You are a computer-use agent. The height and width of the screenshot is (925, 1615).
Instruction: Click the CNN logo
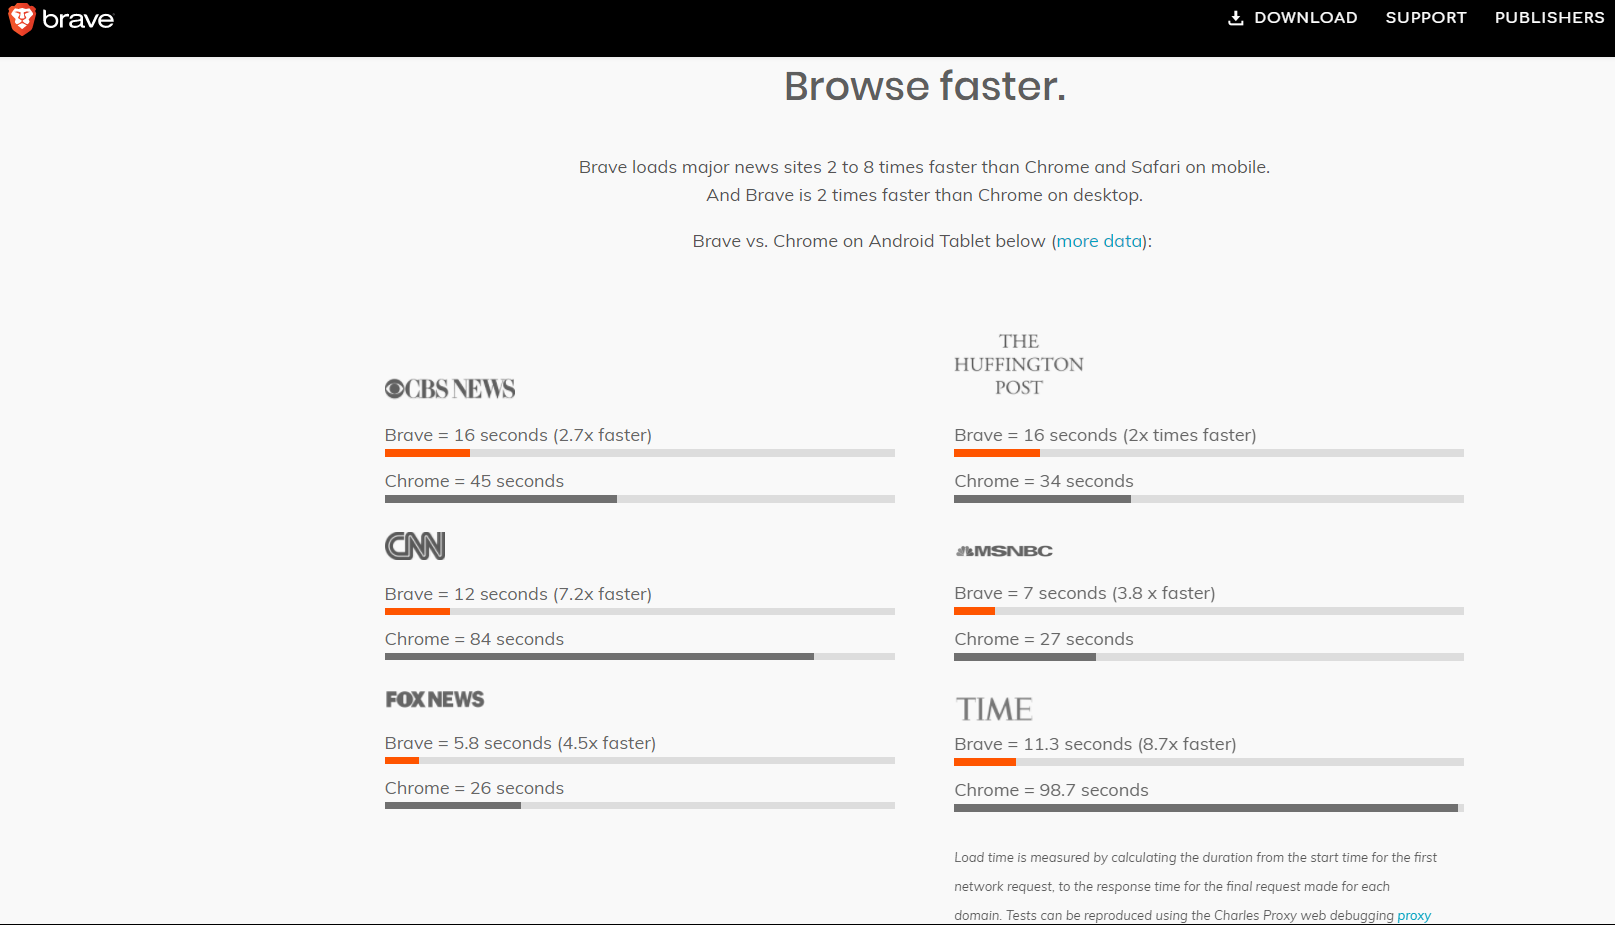tap(415, 546)
